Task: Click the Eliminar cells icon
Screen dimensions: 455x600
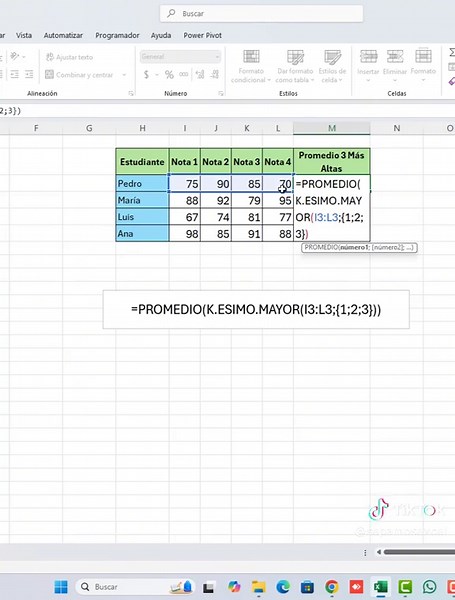Action: 395,57
